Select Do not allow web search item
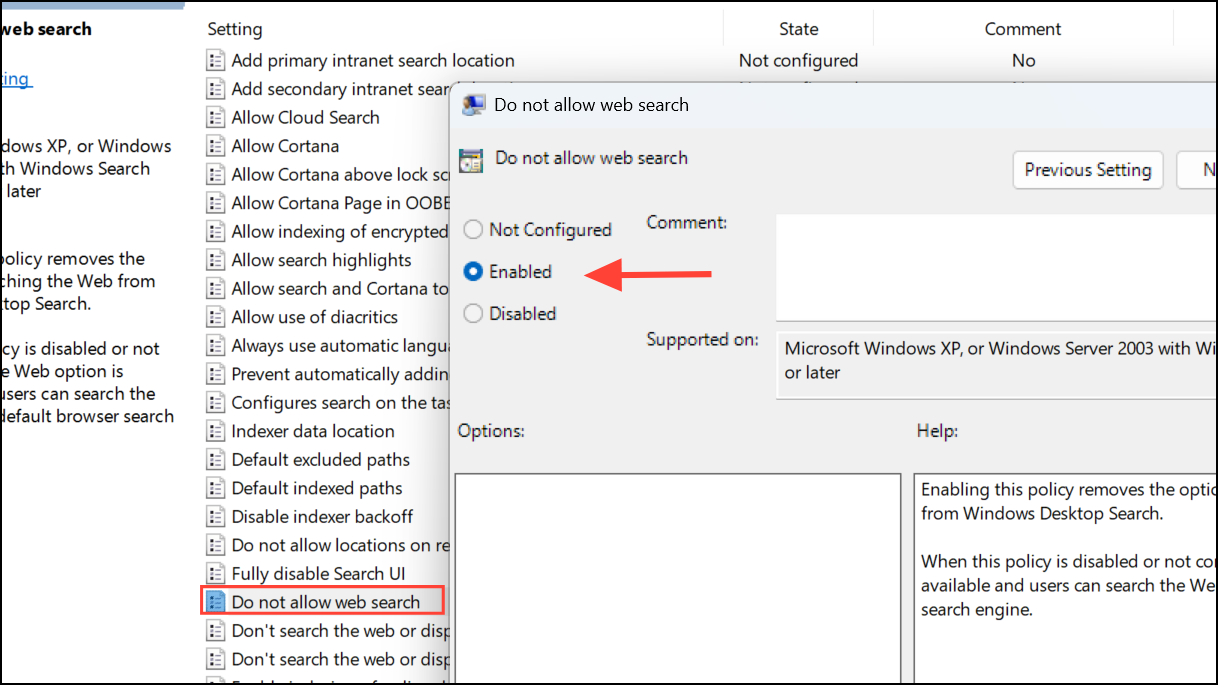 [325, 602]
